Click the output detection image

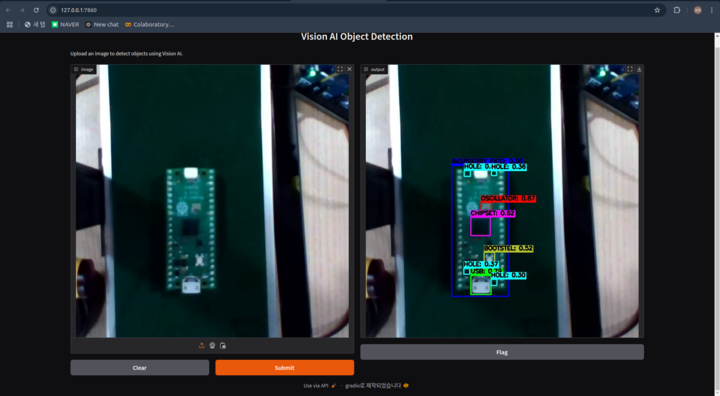pyautogui.click(x=502, y=201)
